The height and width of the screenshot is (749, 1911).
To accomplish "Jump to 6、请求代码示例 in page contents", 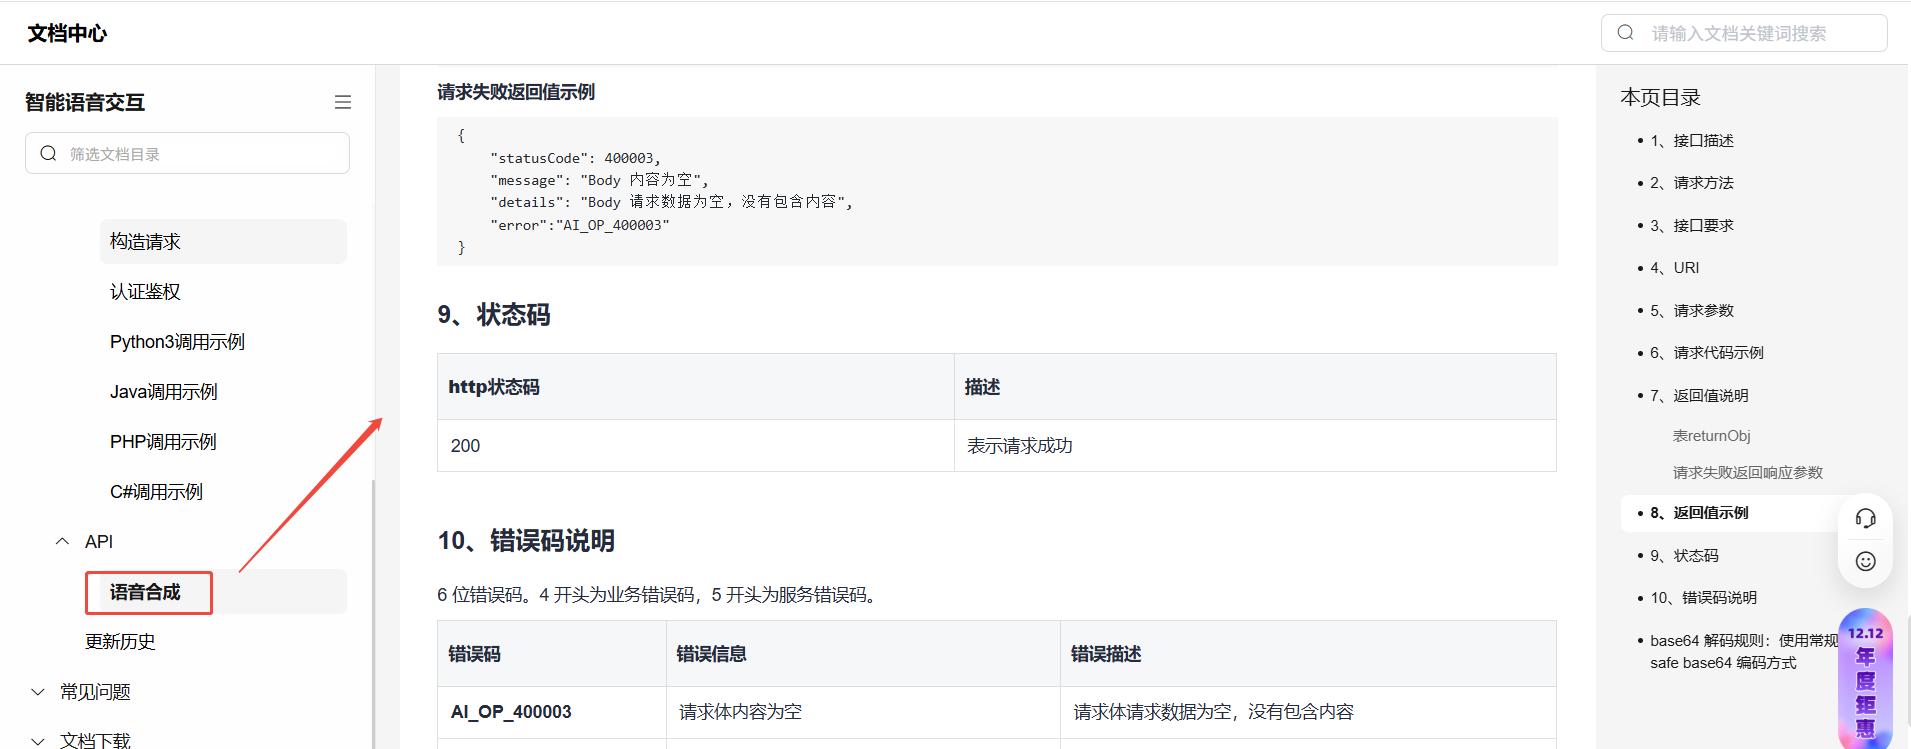I will coord(1707,352).
